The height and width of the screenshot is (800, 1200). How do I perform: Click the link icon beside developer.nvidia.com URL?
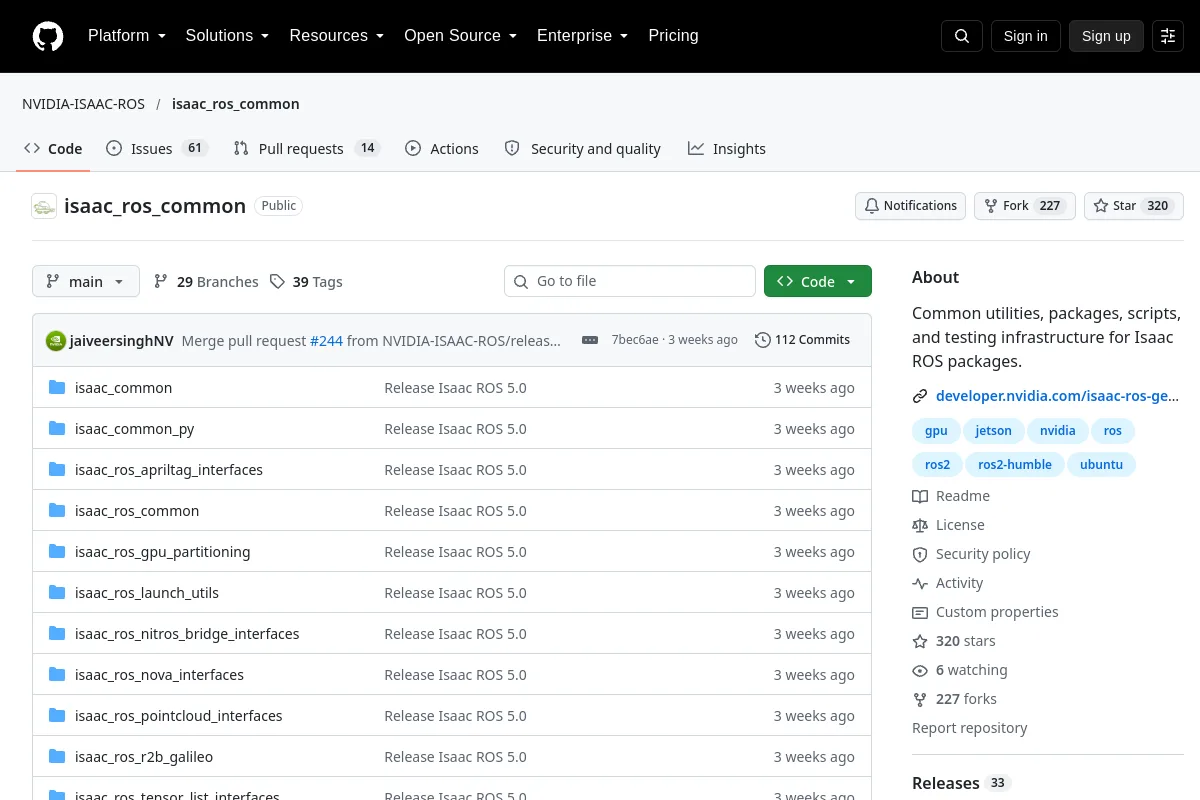click(x=920, y=396)
